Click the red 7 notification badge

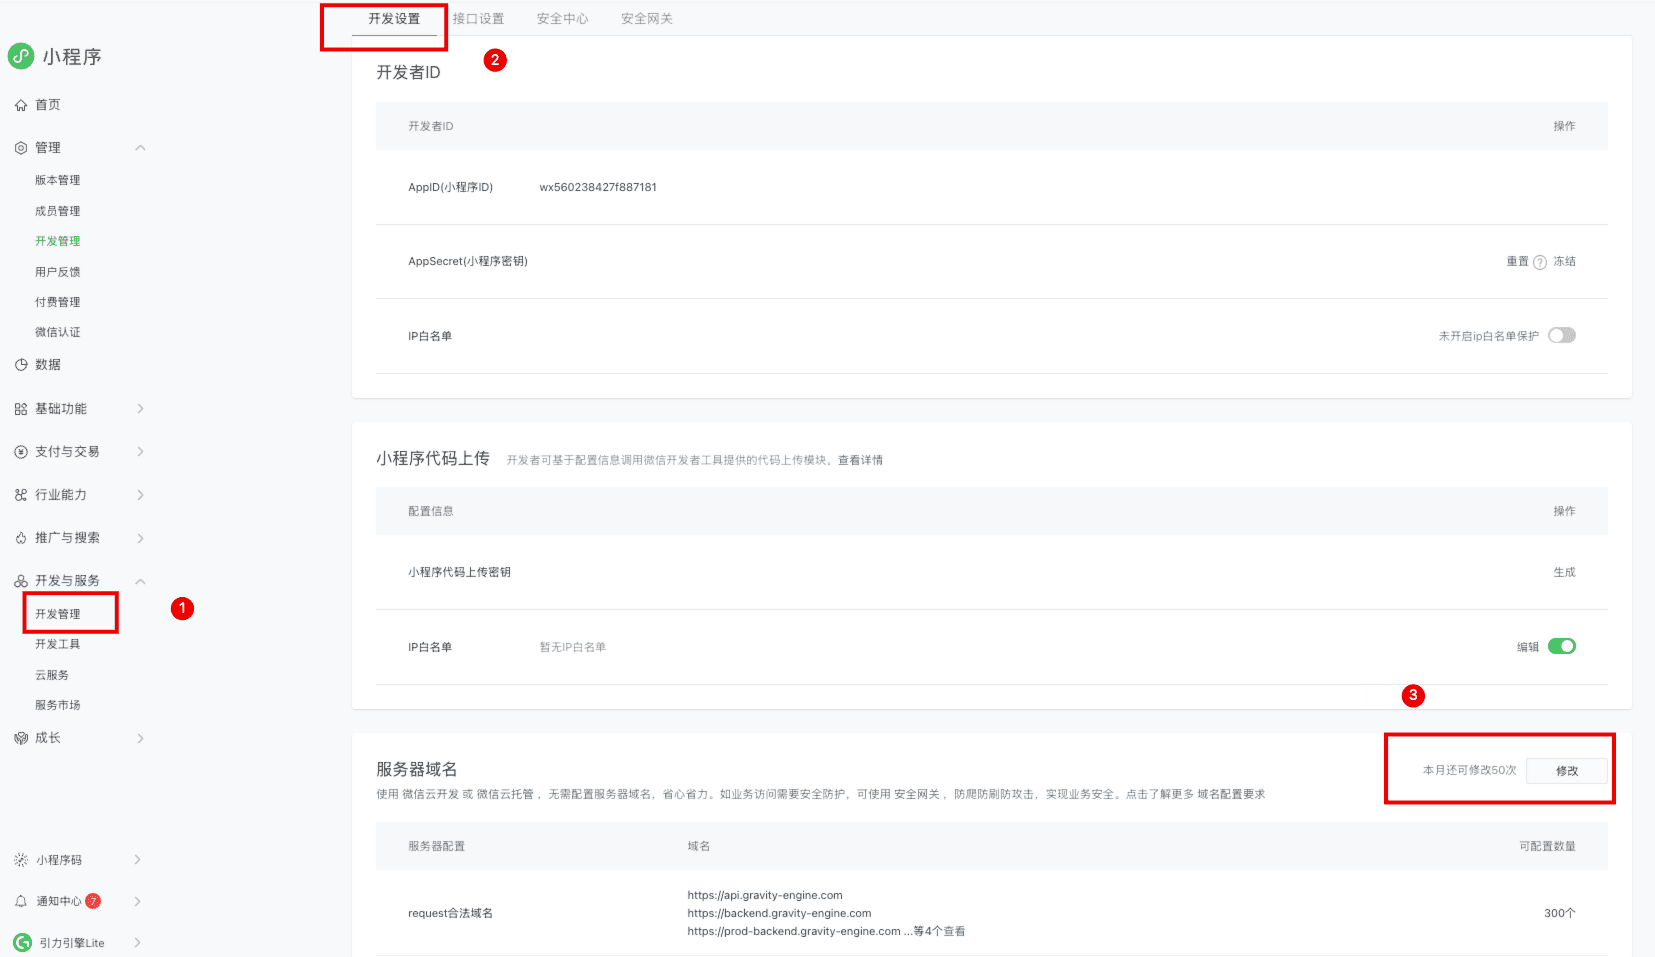pos(93,901)
